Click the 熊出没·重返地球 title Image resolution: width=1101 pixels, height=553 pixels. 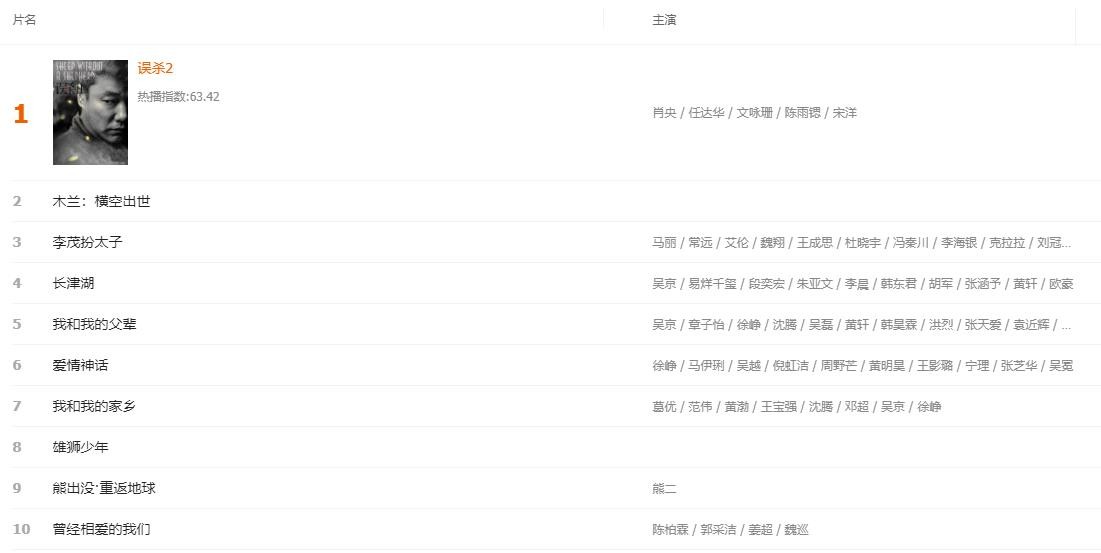[104, 488]
